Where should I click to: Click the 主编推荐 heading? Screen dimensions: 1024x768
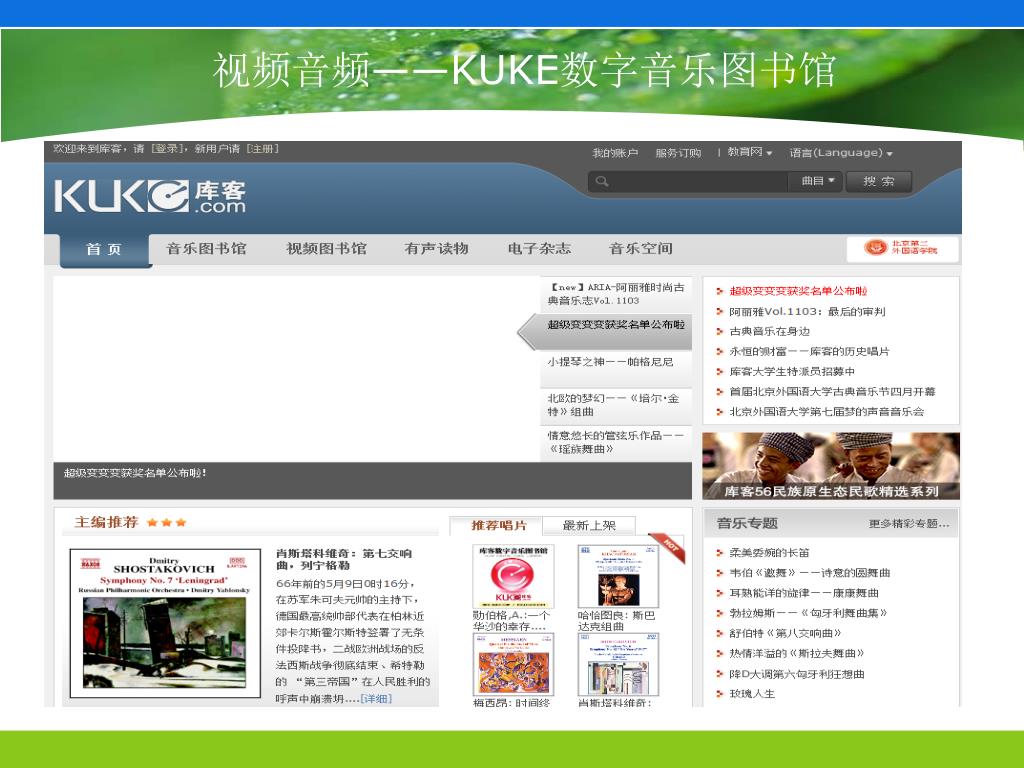(x=106, y=522)
